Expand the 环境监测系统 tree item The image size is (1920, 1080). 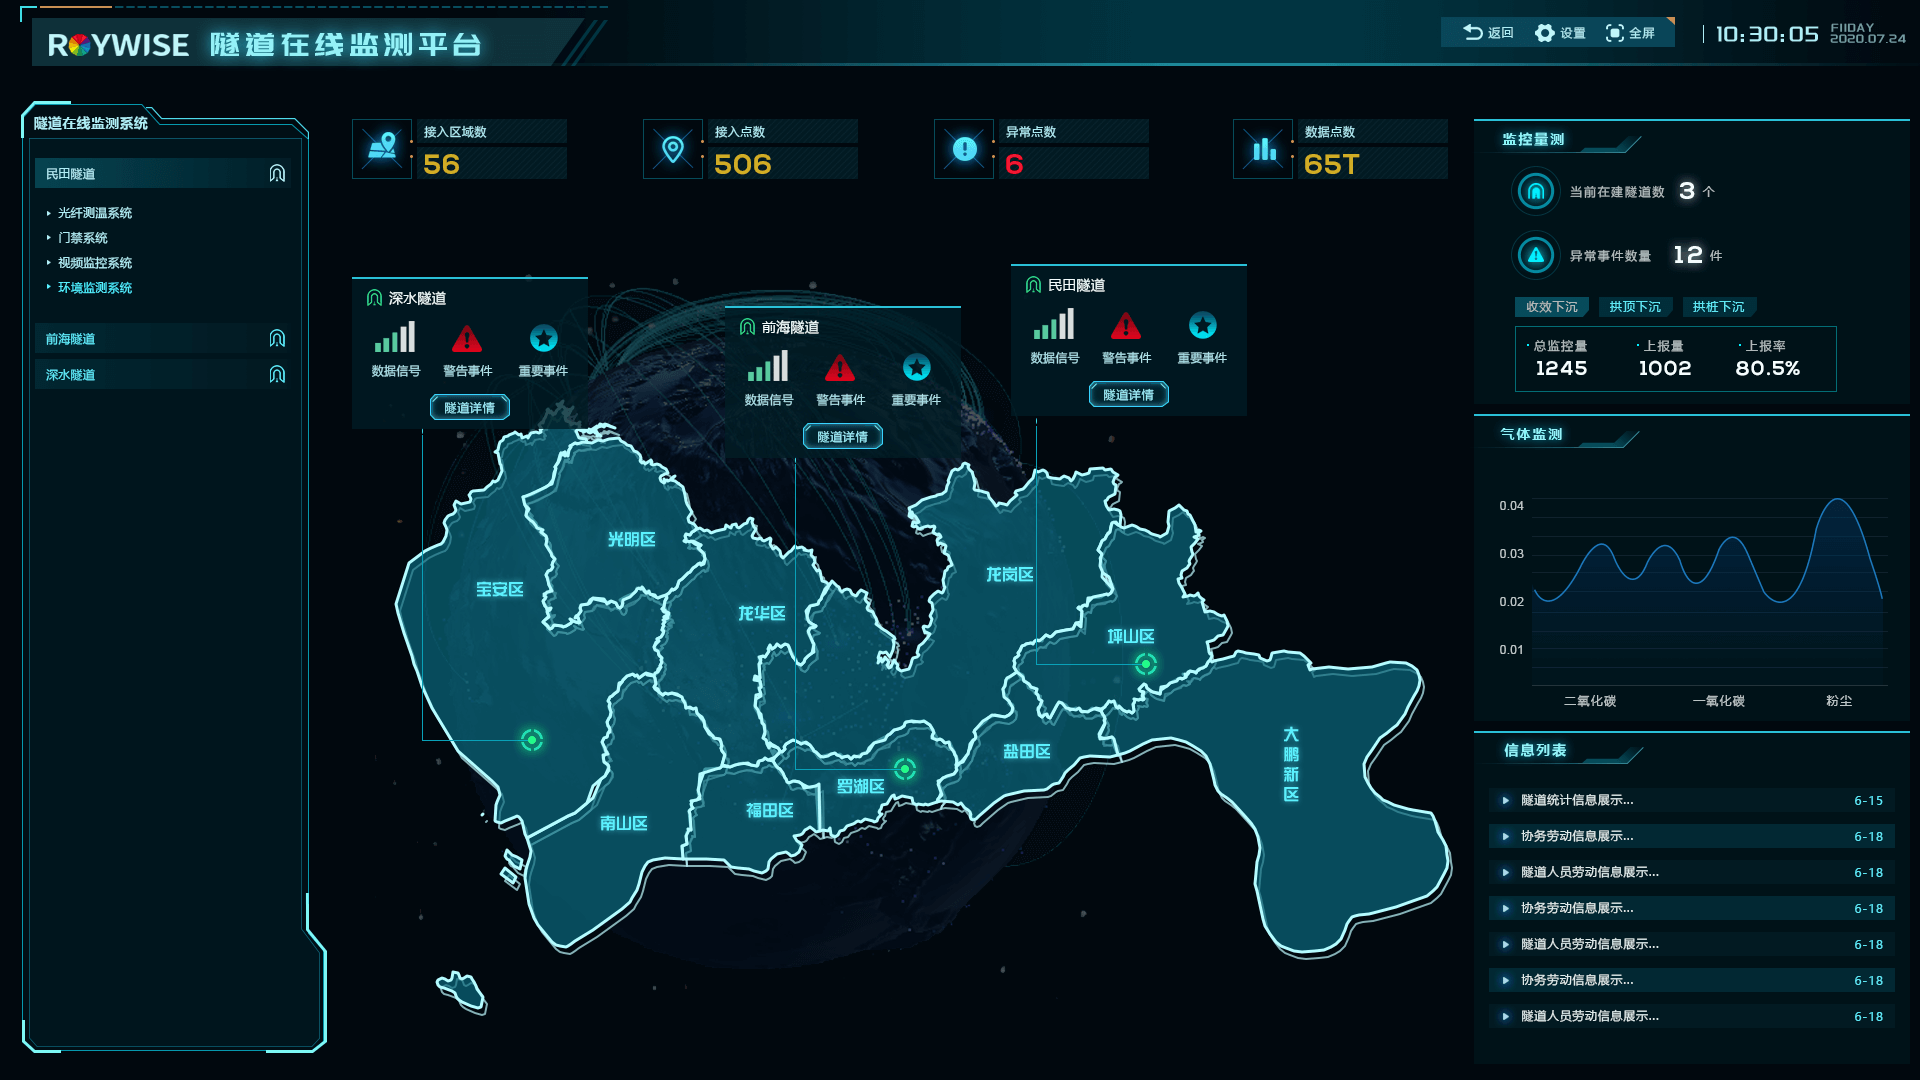pyautogui.click(x=94, y=288)
